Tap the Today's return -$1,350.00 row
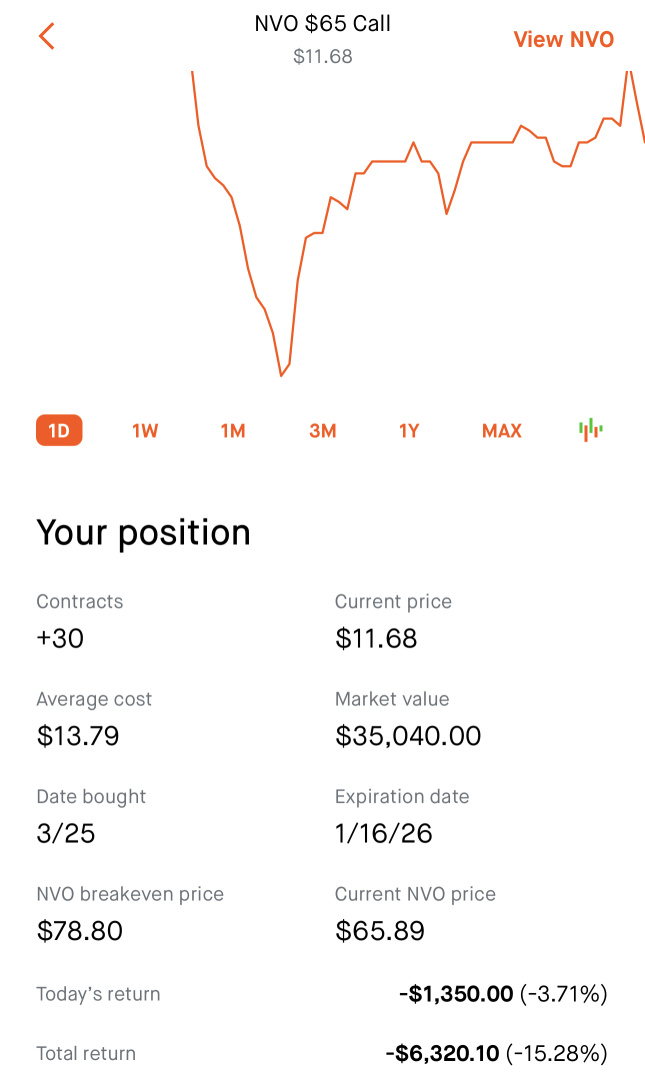The width and height of the screenshot is (645, 1077). pos(322,994)
